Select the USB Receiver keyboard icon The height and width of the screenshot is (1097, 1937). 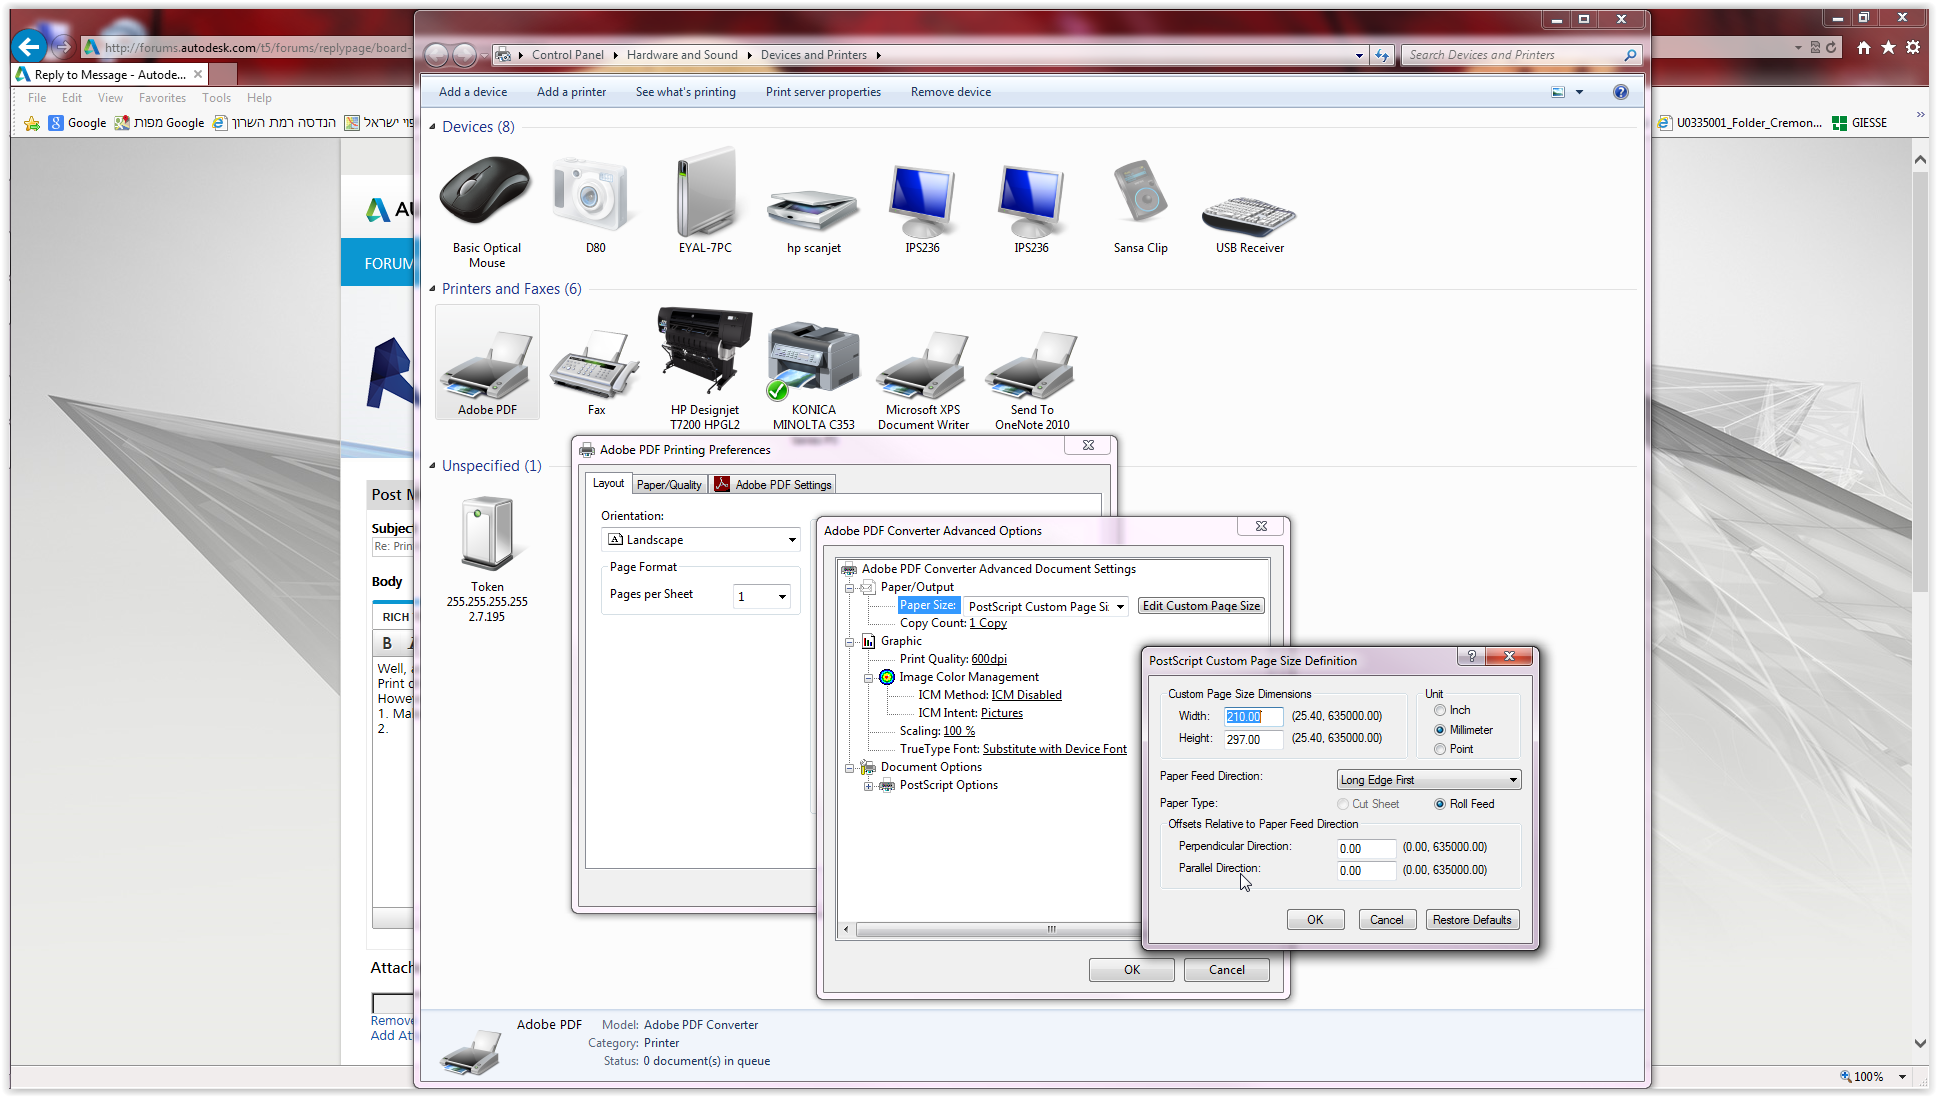coord(1249,215)
